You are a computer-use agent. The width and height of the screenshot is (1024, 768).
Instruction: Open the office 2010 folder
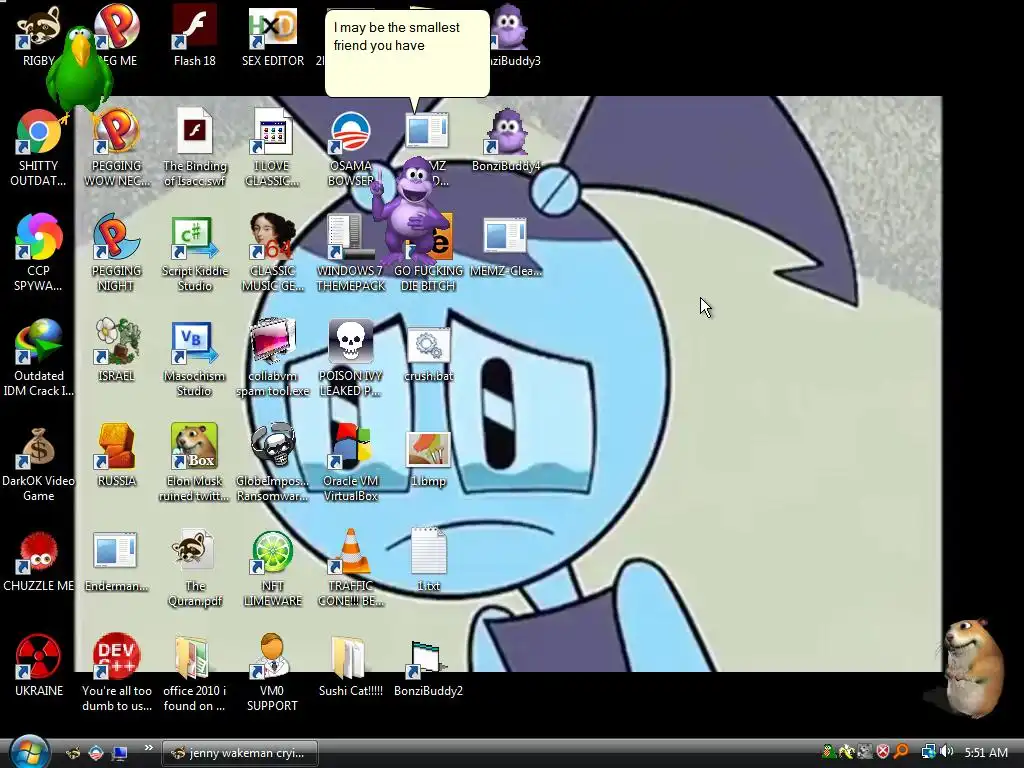click(x=195, y=673)
